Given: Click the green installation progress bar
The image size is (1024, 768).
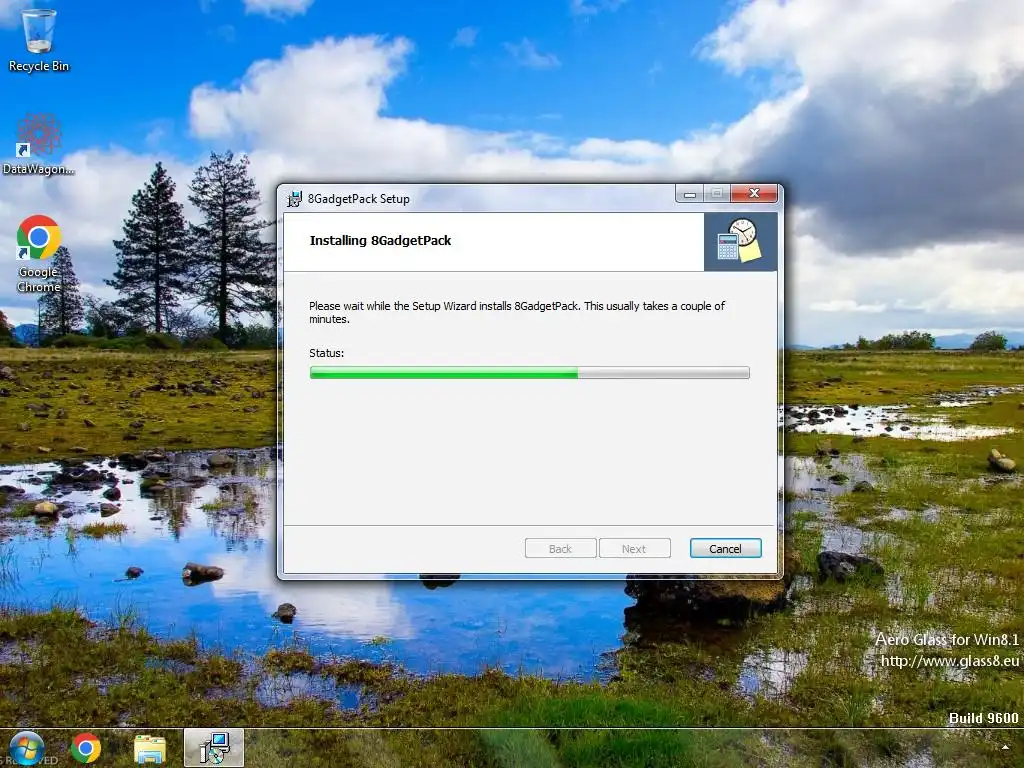Looking at the screenshot, I should (530, 372).
